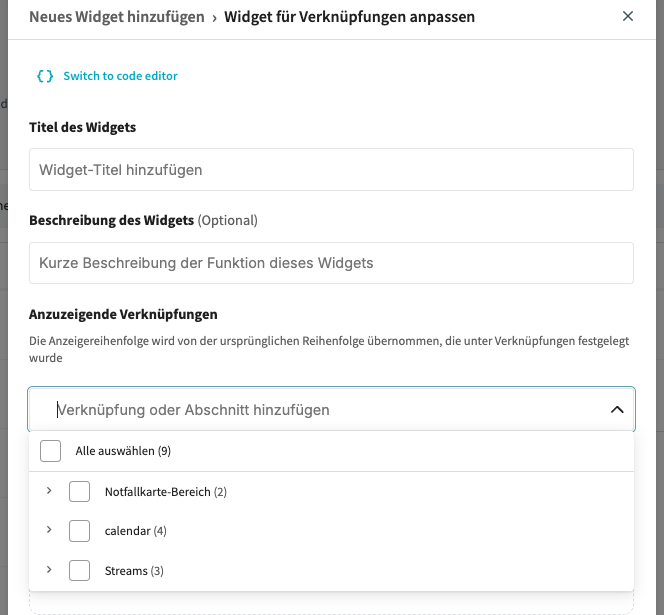
Task: Select the Notfallkarte-Bereich (2) label
Action: pos(165,492)
